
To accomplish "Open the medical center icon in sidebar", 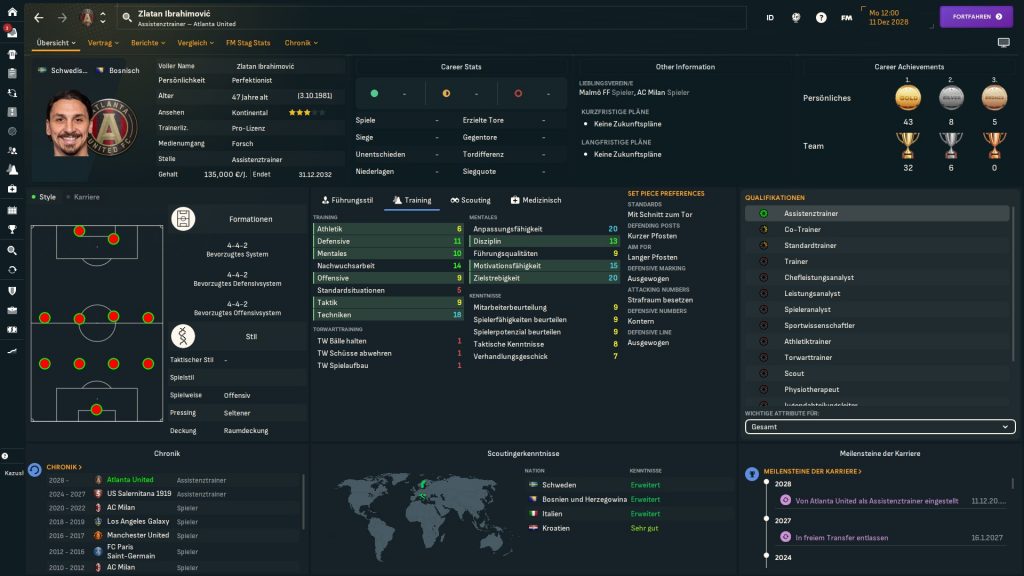I will [12, 189].
